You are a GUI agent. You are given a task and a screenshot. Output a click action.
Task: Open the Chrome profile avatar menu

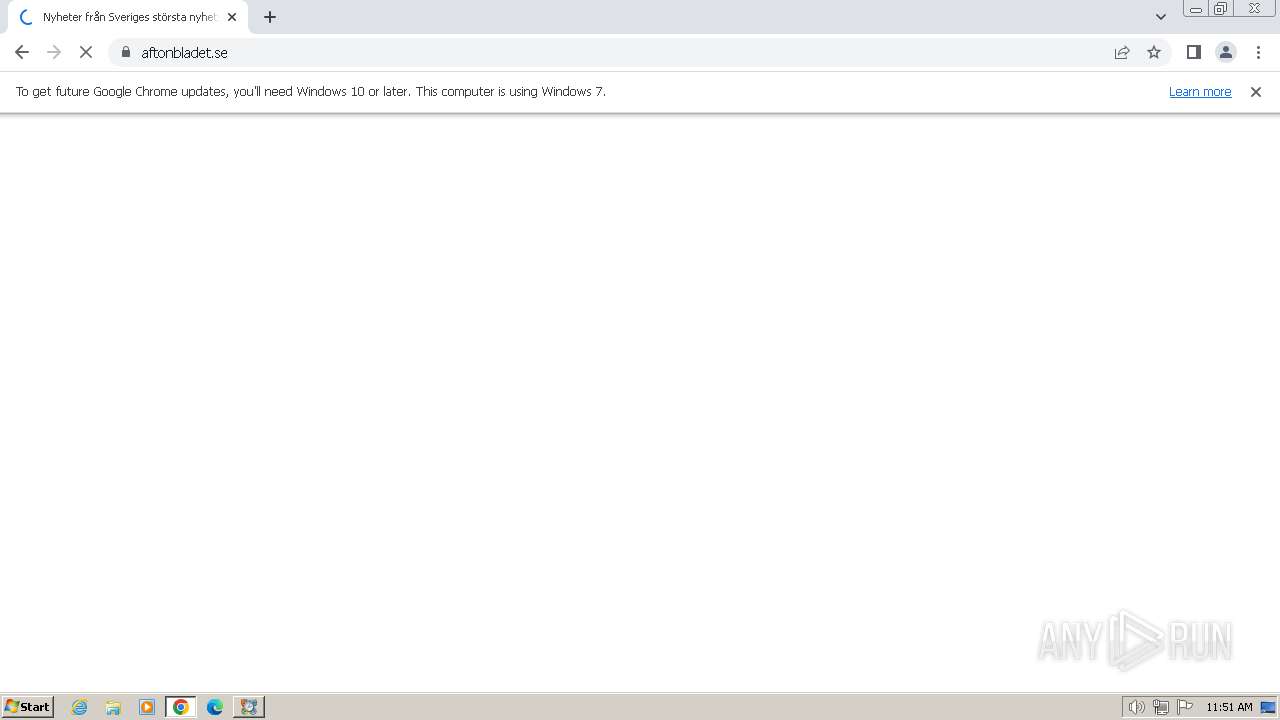point(1226,52)
